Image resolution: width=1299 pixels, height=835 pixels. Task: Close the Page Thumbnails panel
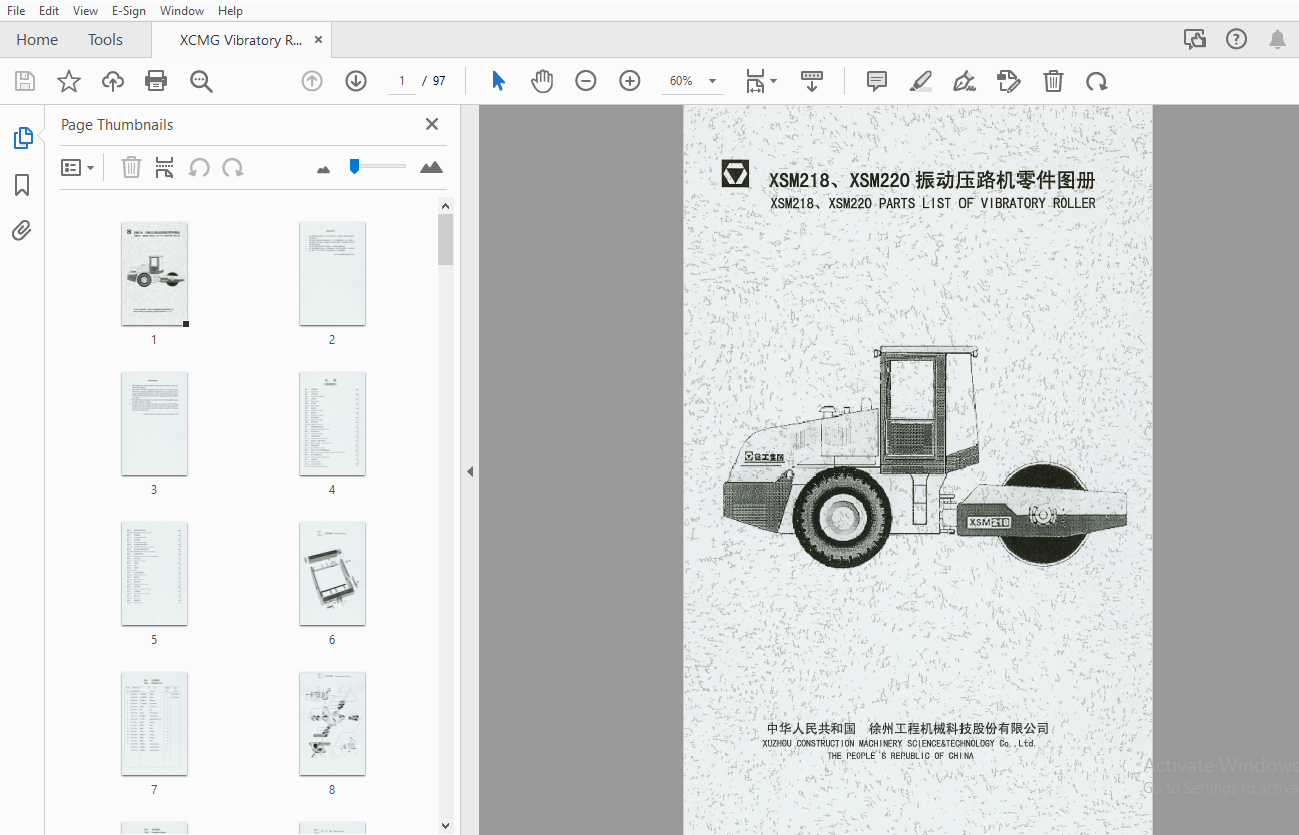pyautogui.click(x=432, y=124)
